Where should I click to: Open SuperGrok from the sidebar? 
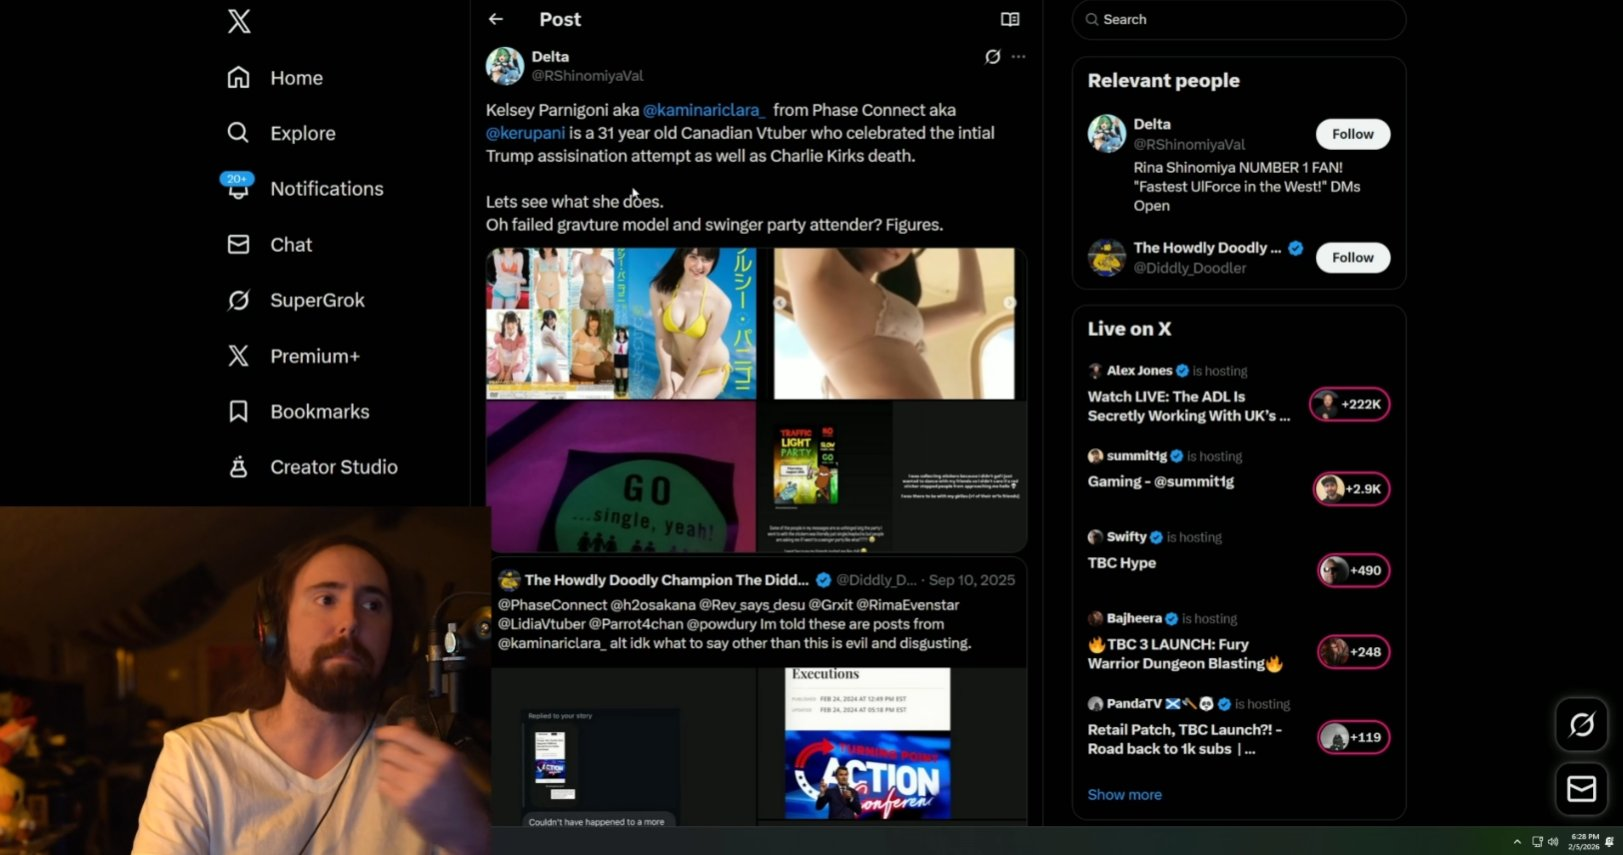[316, 300]
